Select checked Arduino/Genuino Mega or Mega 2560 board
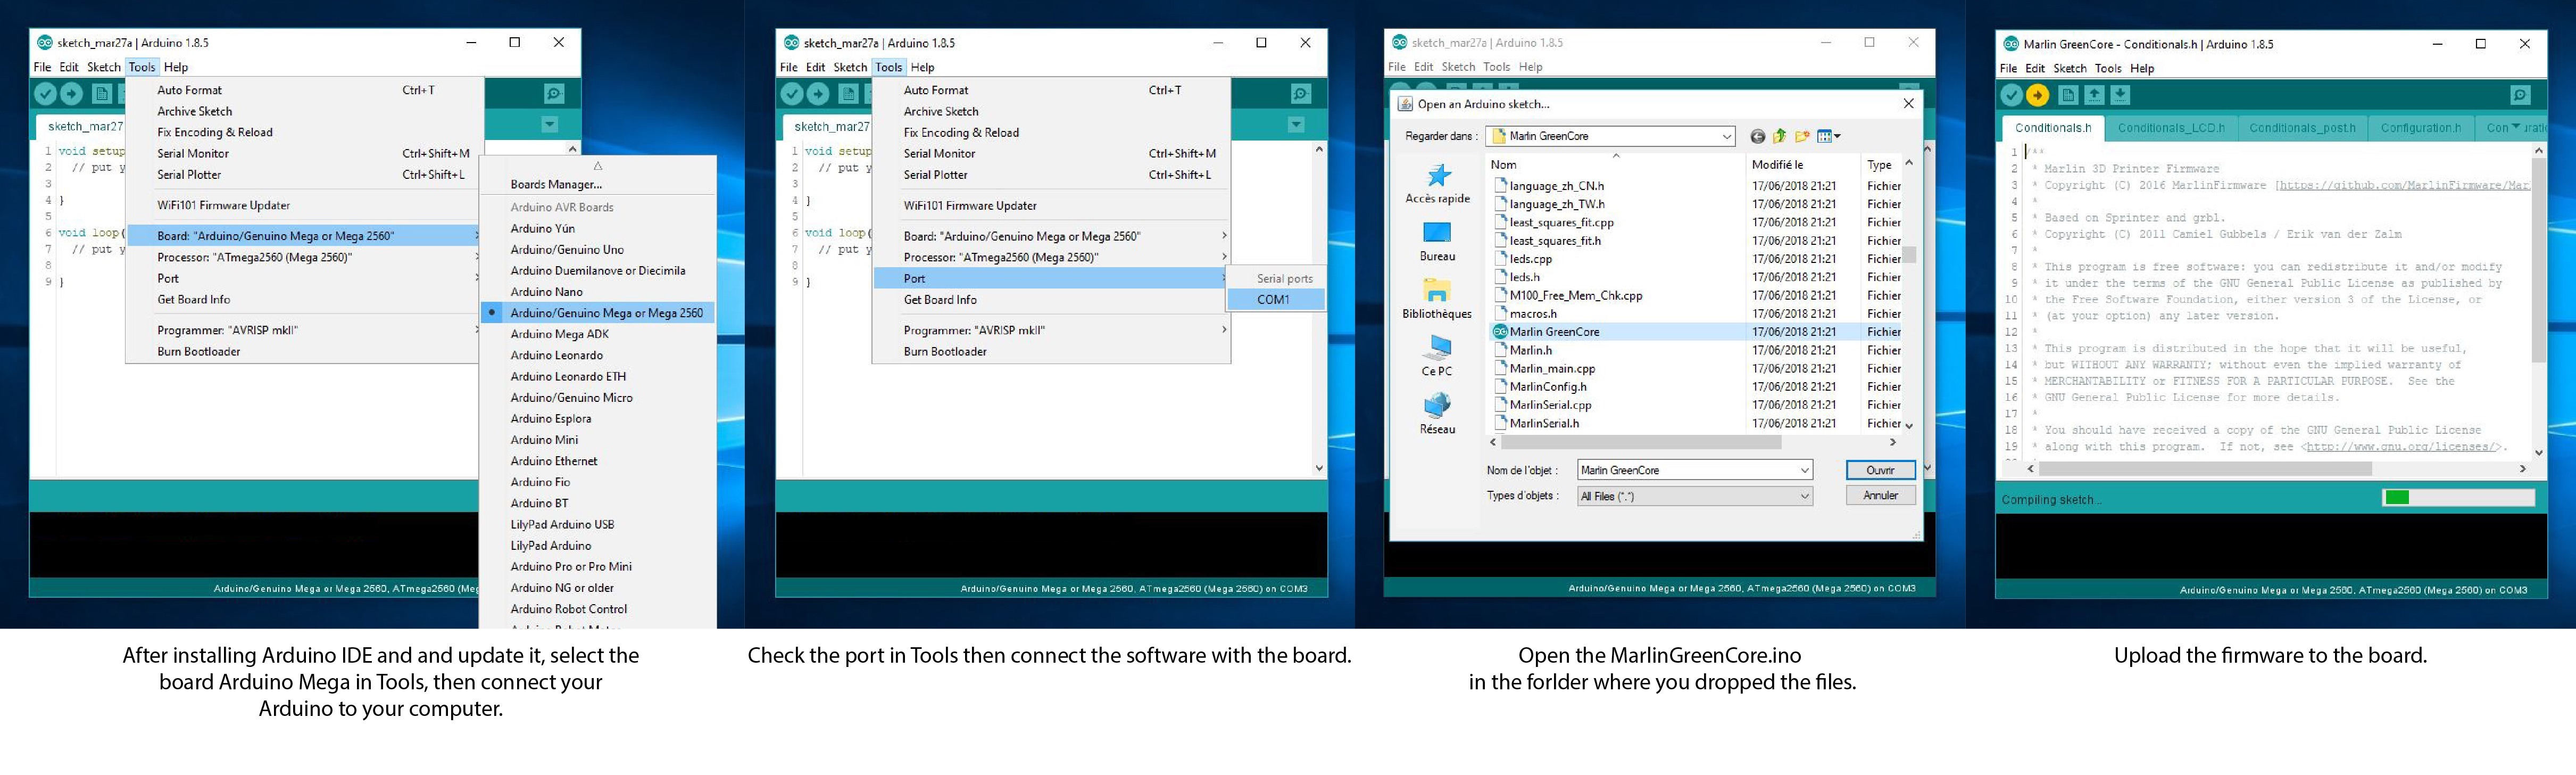 597,313
